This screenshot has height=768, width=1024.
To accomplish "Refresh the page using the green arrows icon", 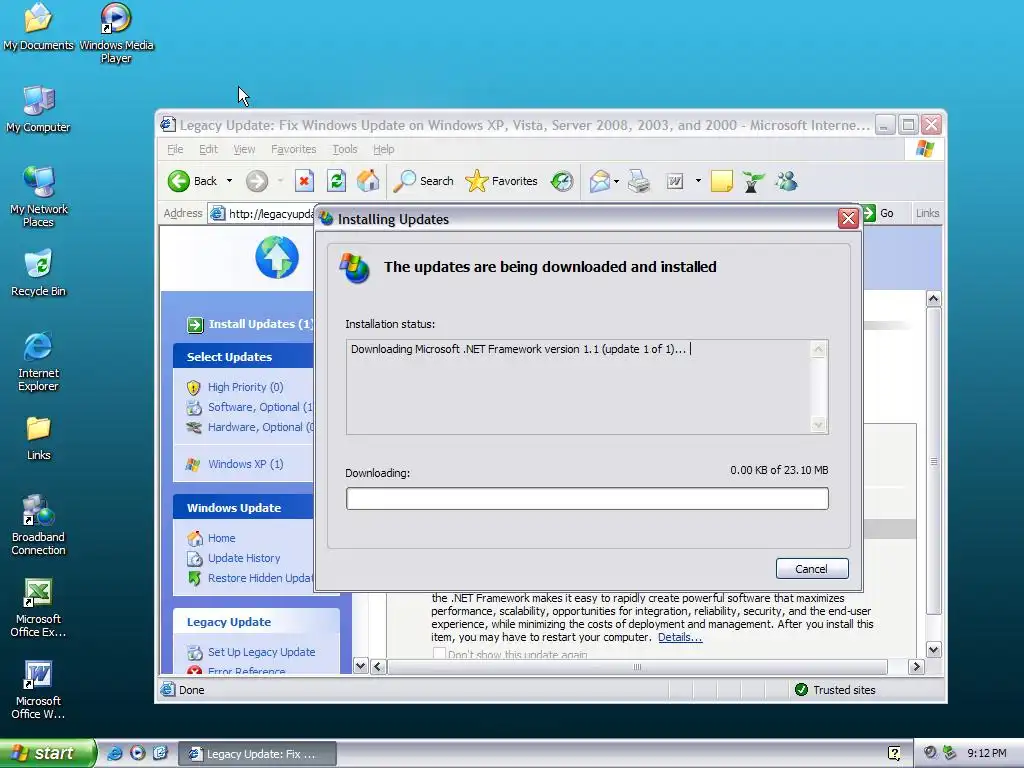I will 336,181.
